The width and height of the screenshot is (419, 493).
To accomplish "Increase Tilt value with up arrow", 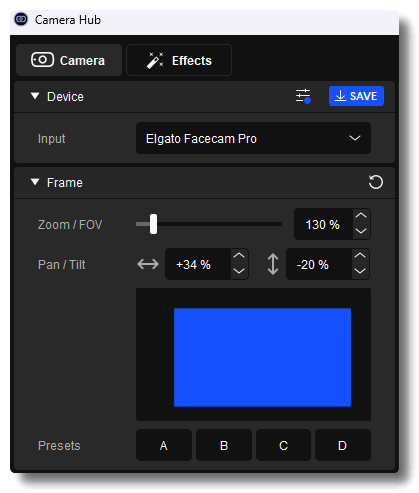I will click(360, 256).
